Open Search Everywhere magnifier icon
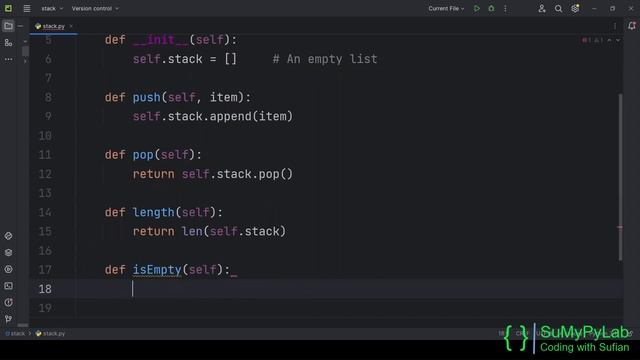 558,9
